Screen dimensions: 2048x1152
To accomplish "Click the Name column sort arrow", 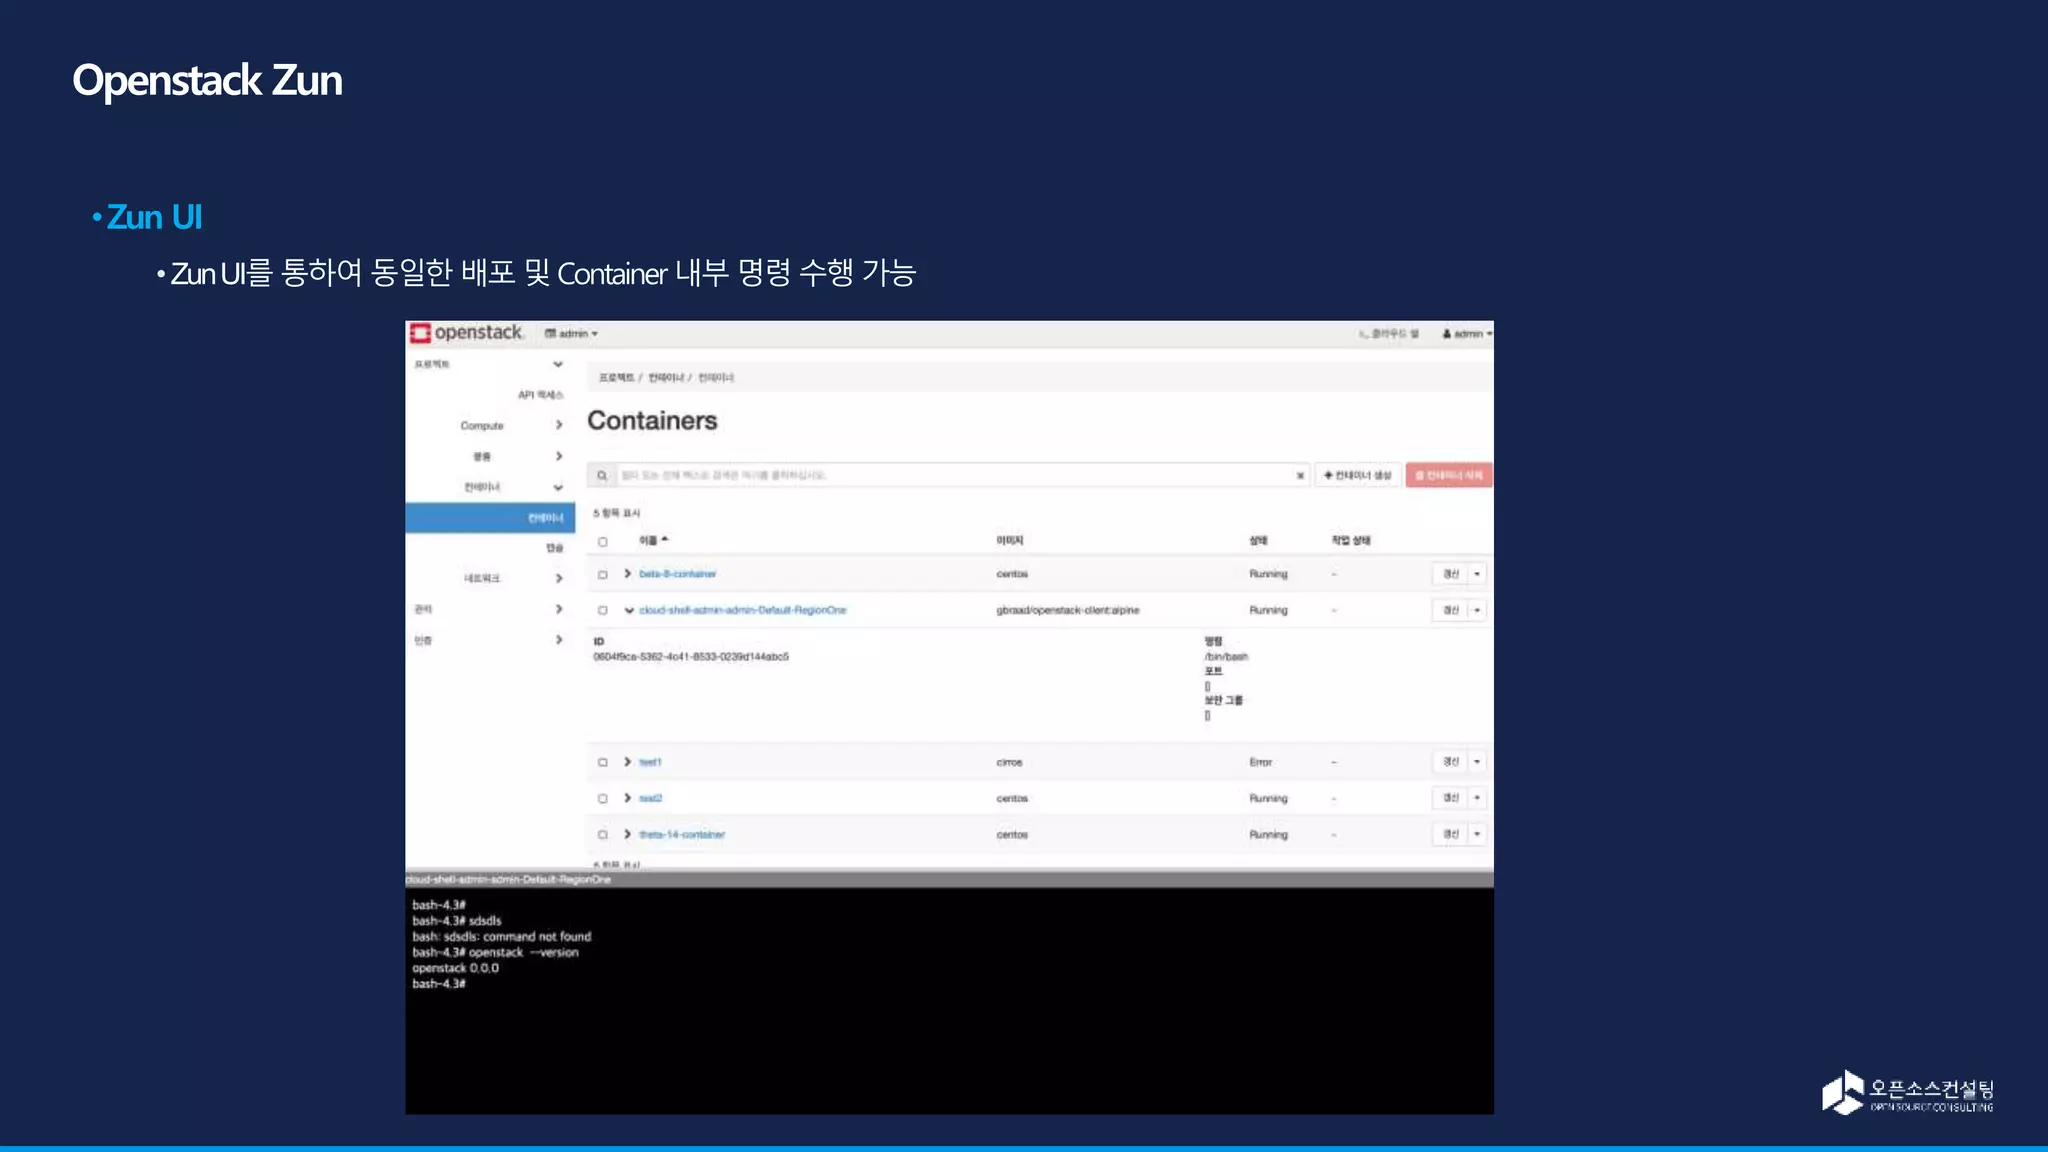I will (665, 540).
